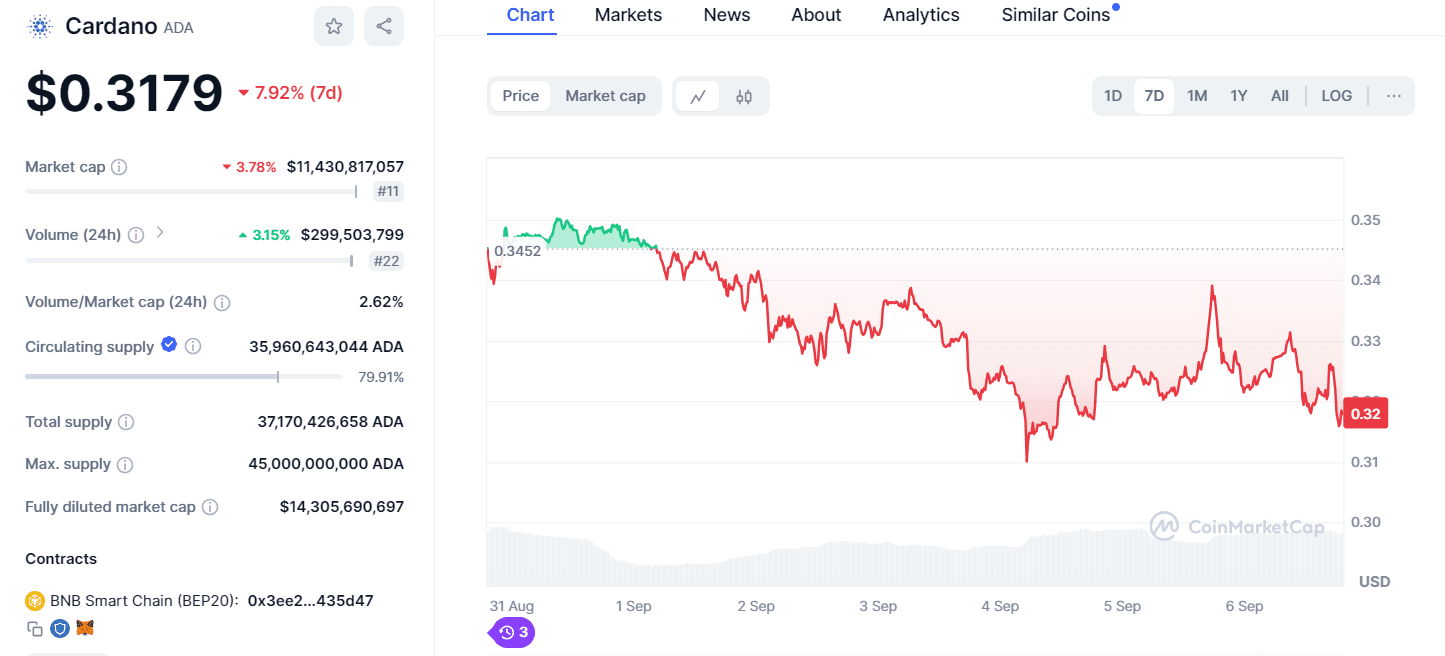Screen dimensions: 1445x656
Task: Click the circulating supply progress bar
Action: 183,377
